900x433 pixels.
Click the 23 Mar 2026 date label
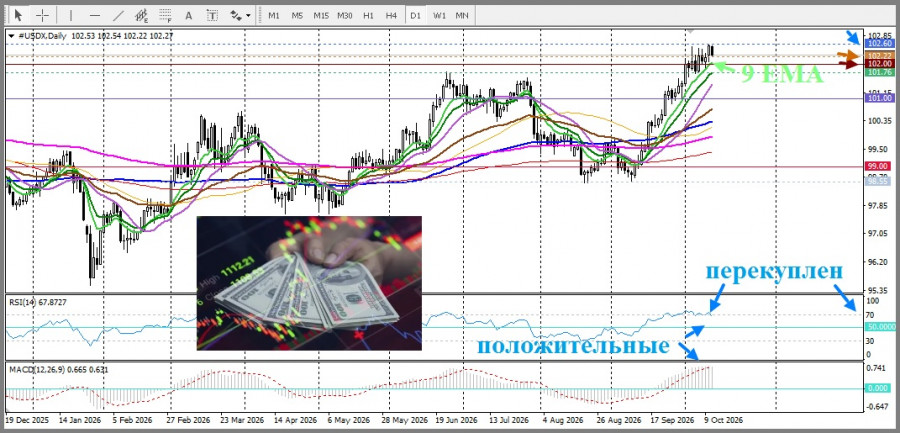pyautogui.click(x=242, y=420)
